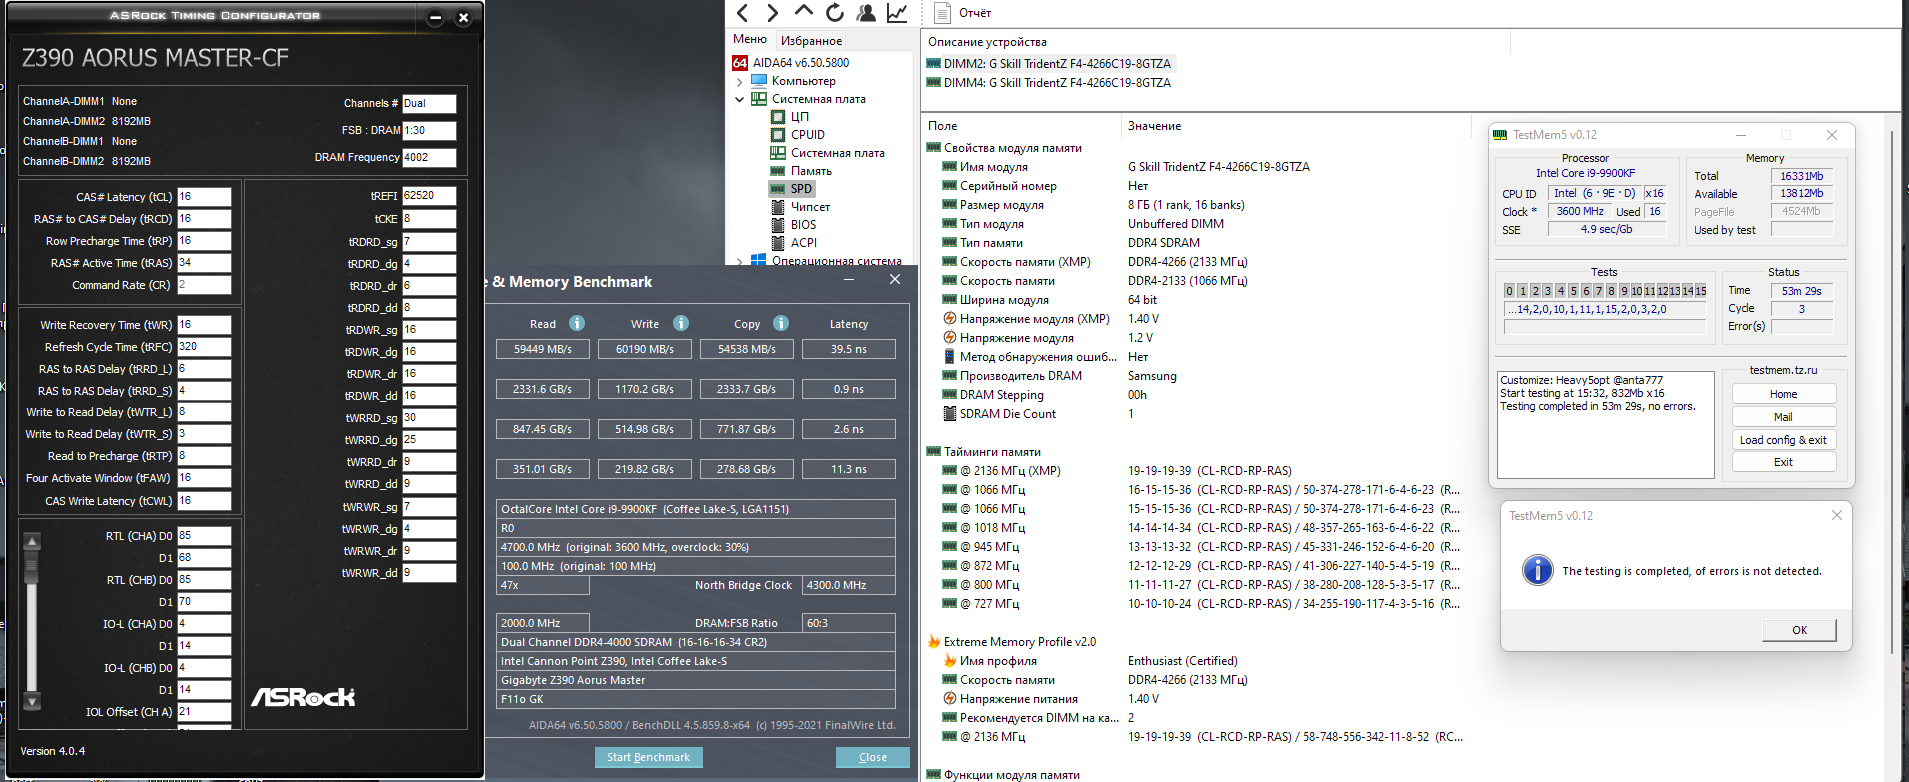Click the info icon next to Write
The height and width of the screenshot is (782, 1909).
(x=681, y=323)
